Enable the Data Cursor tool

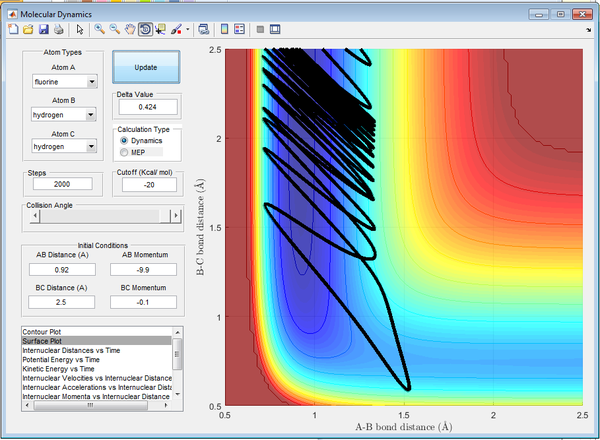tap(160, 30)
